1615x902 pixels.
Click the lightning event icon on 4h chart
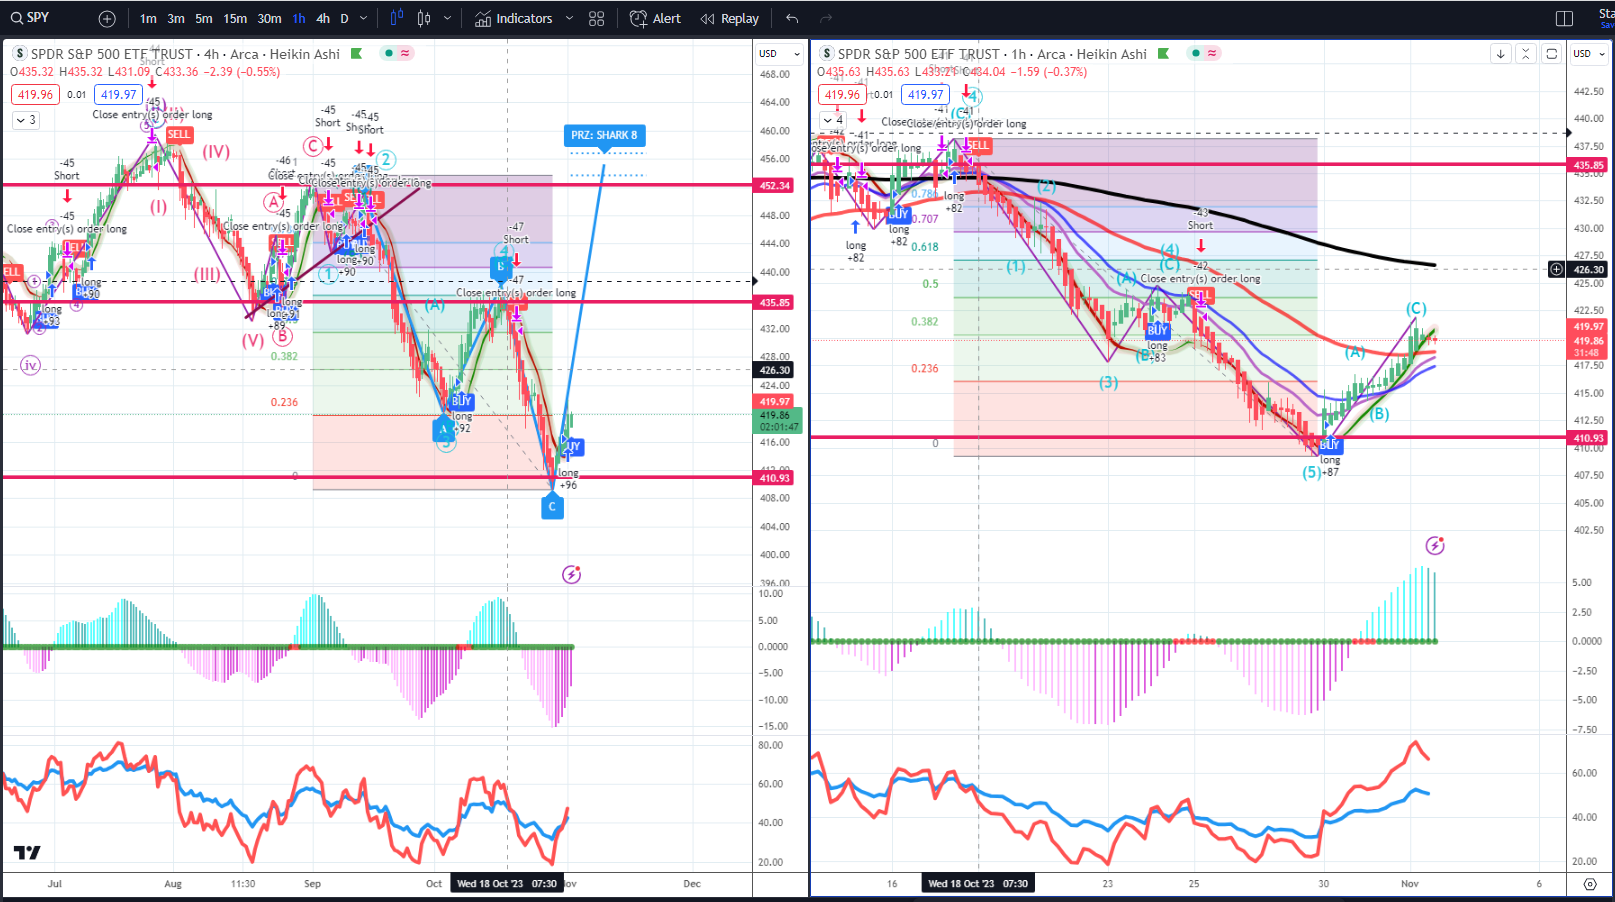pos(571,574)
